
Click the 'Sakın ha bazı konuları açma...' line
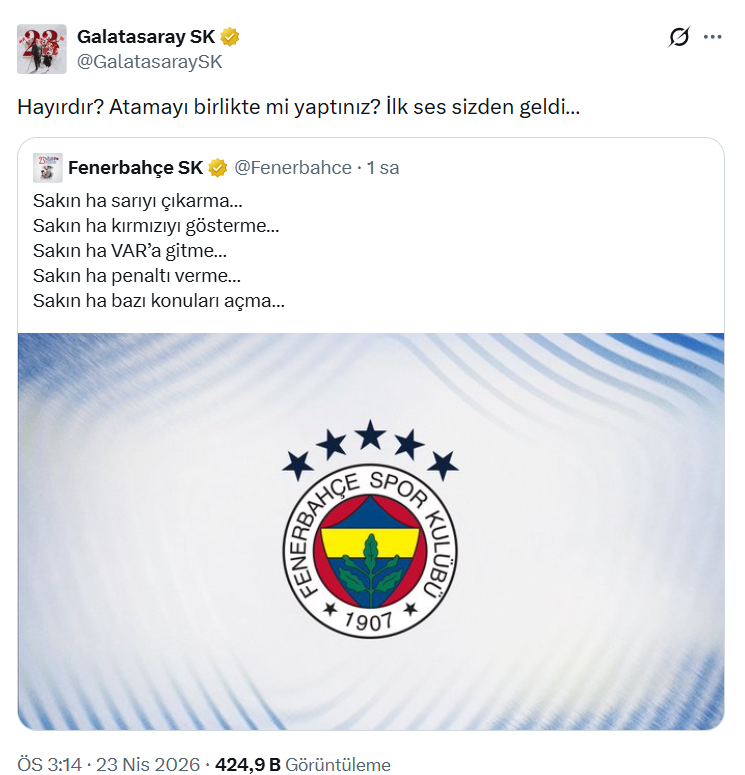point(159,301)
